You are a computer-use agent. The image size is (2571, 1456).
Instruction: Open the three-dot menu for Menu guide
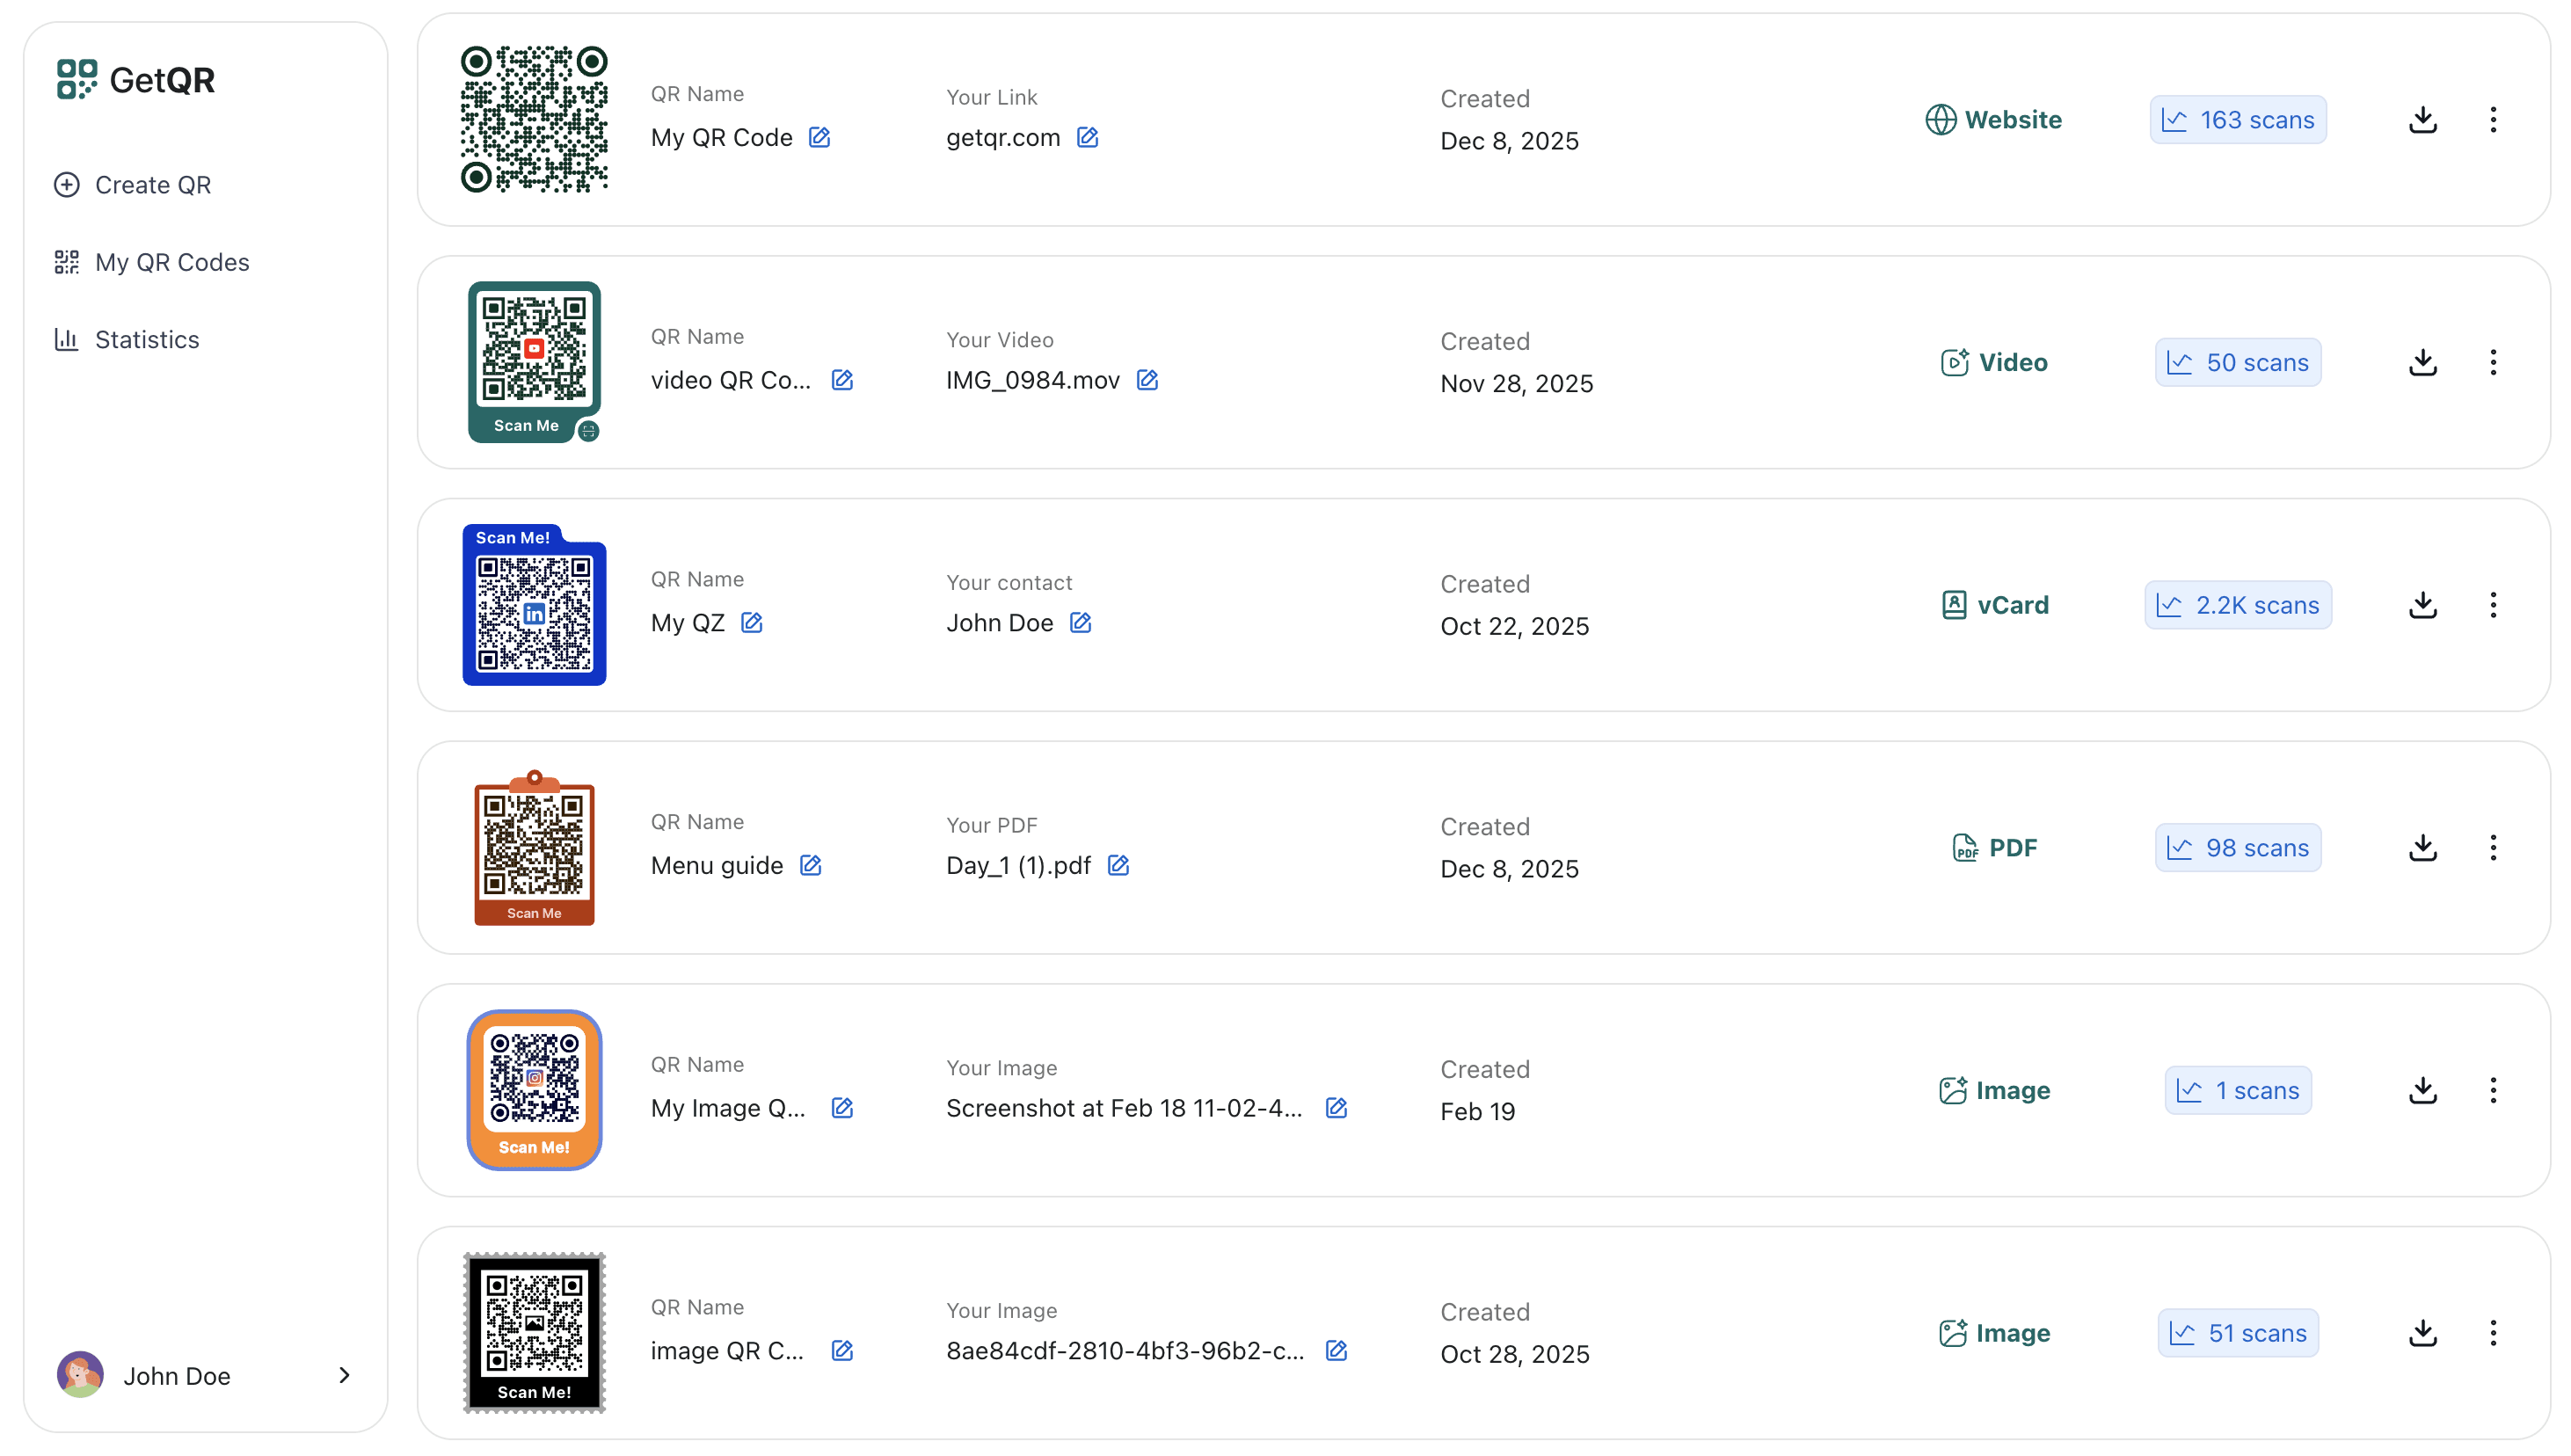tap(2494, 847)
